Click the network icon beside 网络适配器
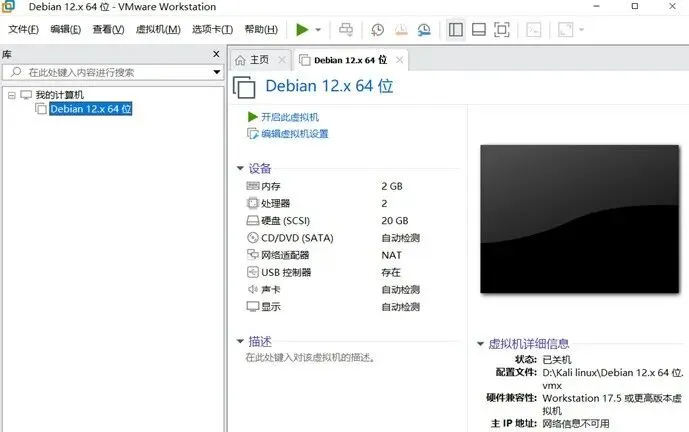 [253, 254]
